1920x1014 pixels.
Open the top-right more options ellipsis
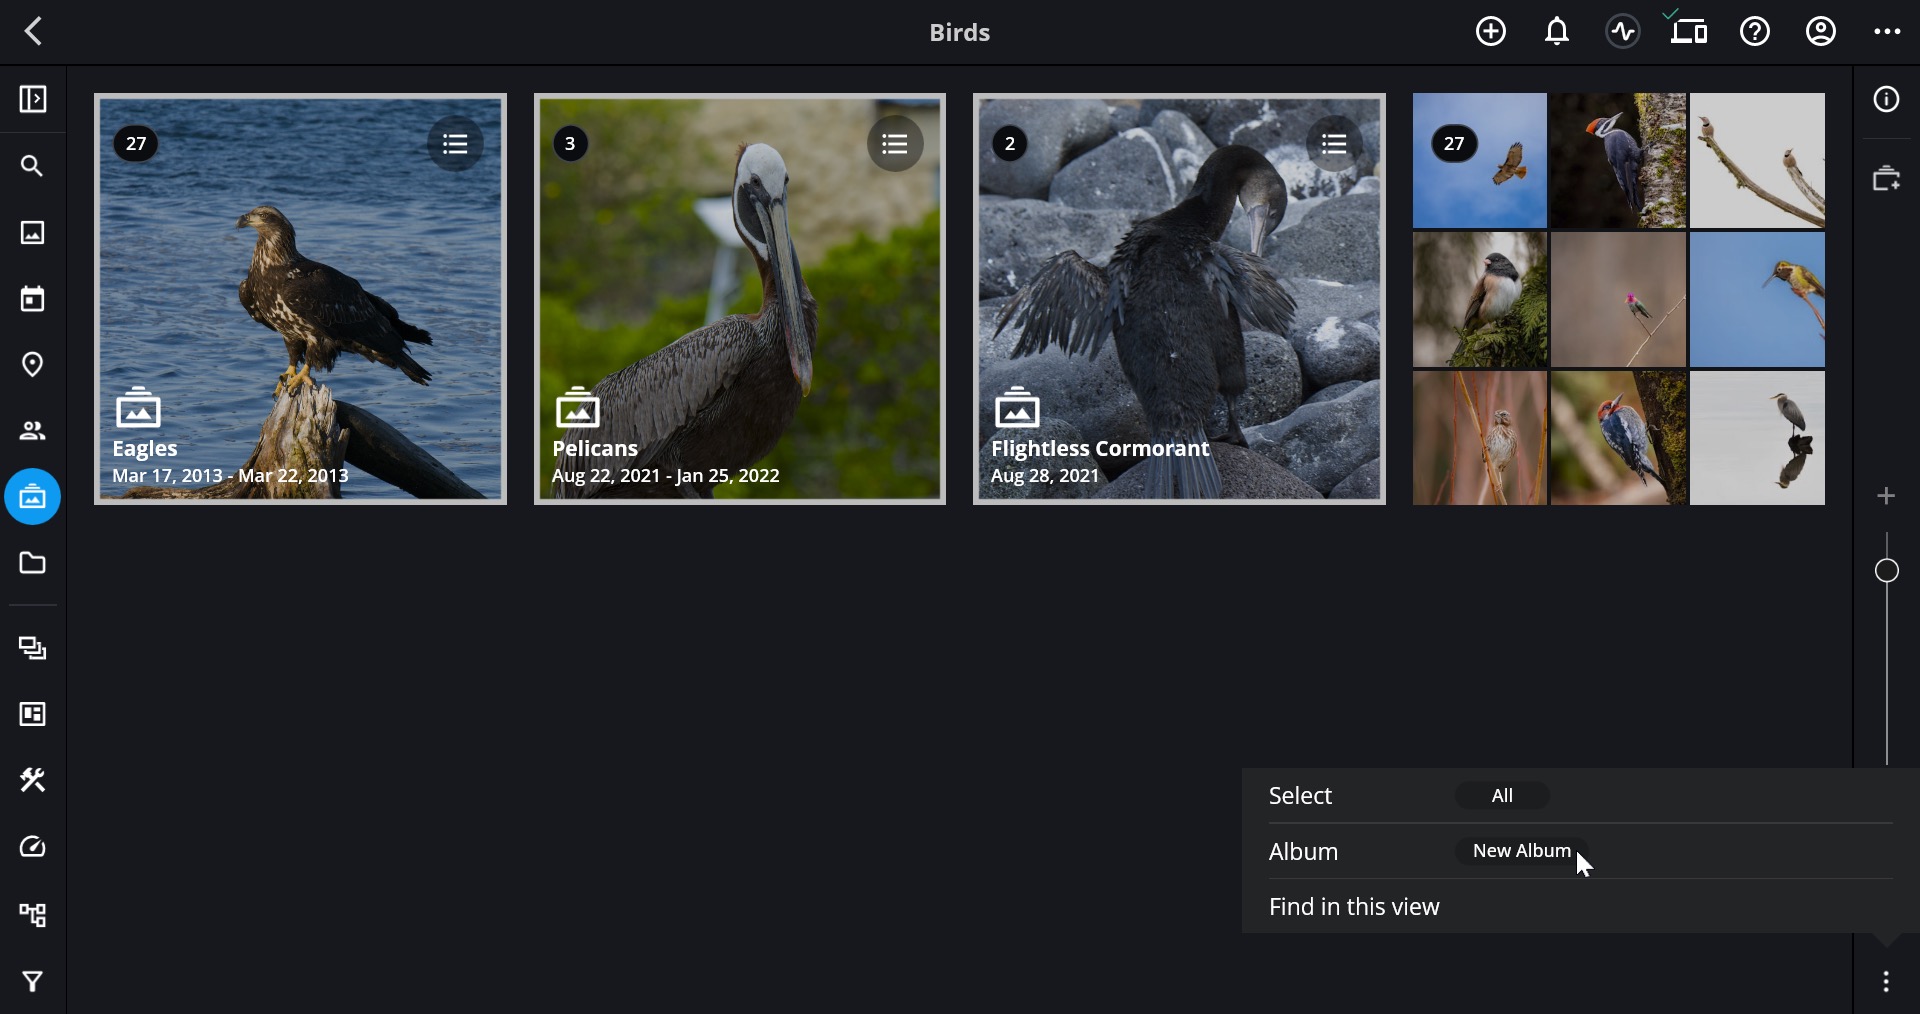(1887, 31)
